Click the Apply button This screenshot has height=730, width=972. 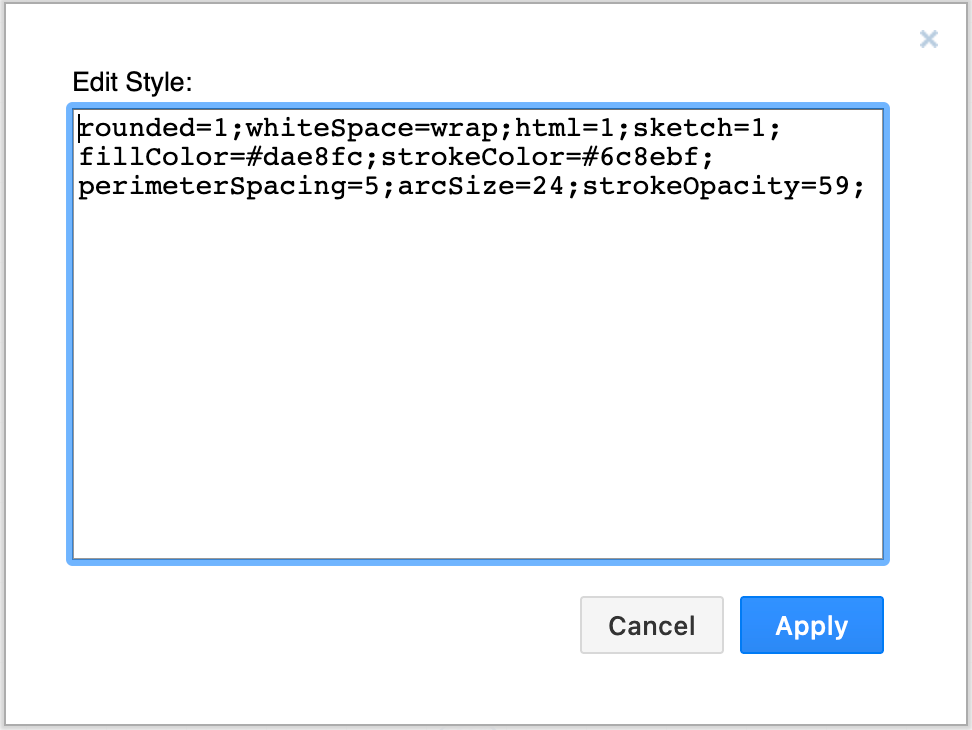(x=811, y=625)
